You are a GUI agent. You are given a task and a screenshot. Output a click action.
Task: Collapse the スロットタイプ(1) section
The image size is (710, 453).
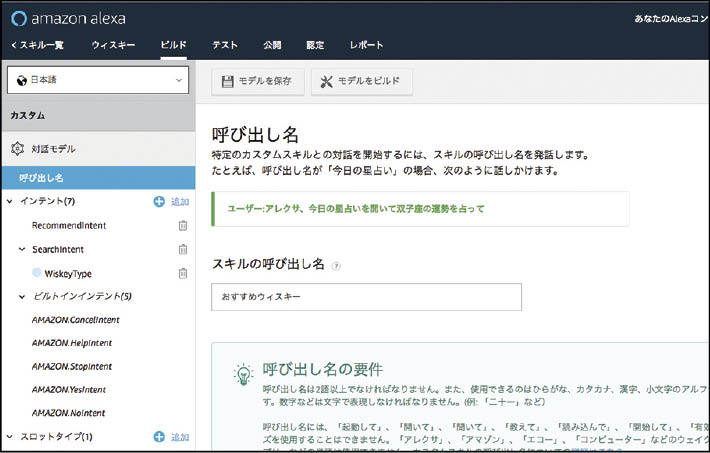point(10,437)
